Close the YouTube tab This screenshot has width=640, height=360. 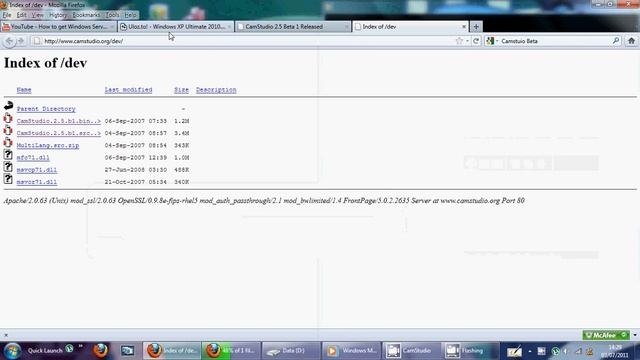coord(112,27)
